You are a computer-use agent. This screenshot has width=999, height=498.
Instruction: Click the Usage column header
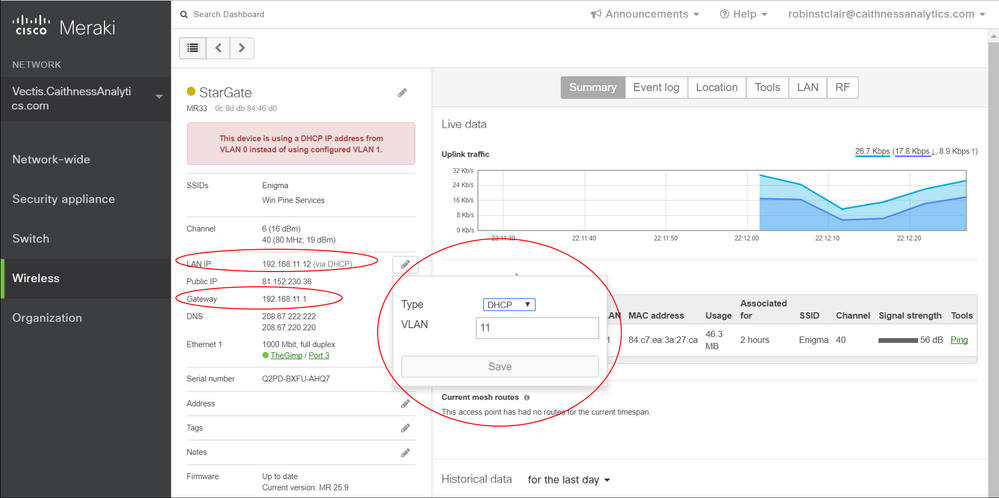pyautogui.click(x=718, y=315)
